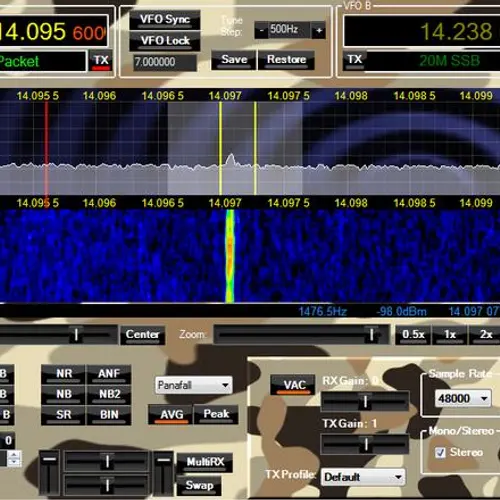
Task: Click the 7.000000 frequency input field
Action: [165, 62]
